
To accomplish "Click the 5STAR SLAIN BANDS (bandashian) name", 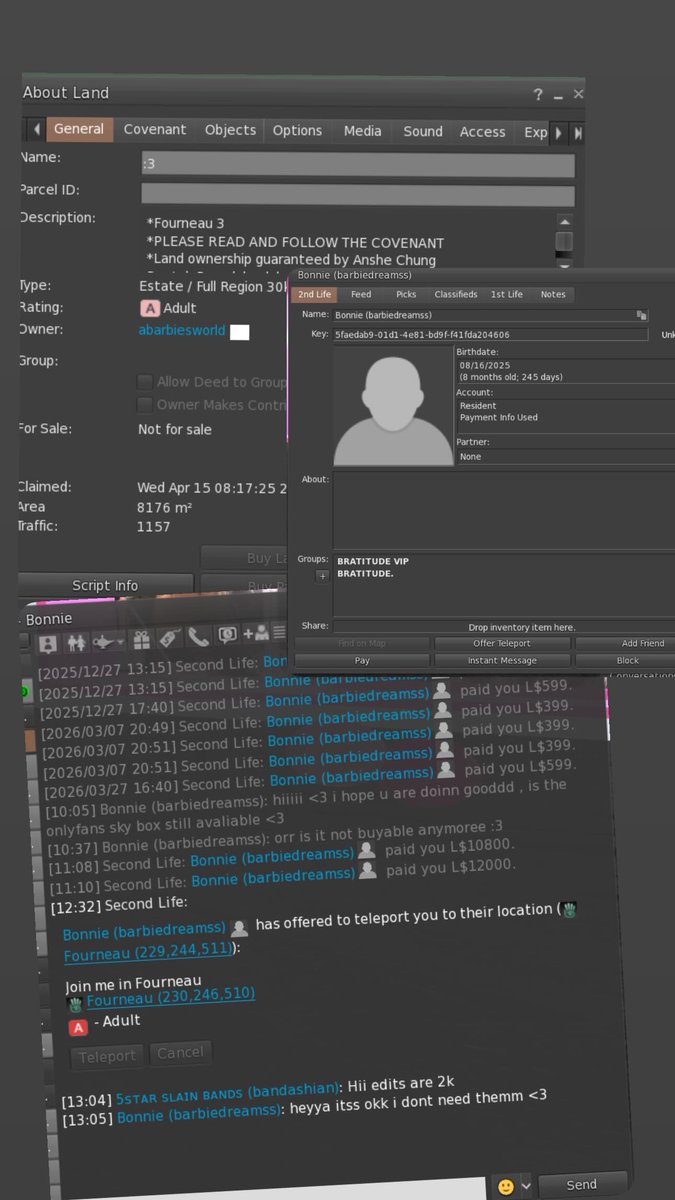I will click(x=229, y=1093).
